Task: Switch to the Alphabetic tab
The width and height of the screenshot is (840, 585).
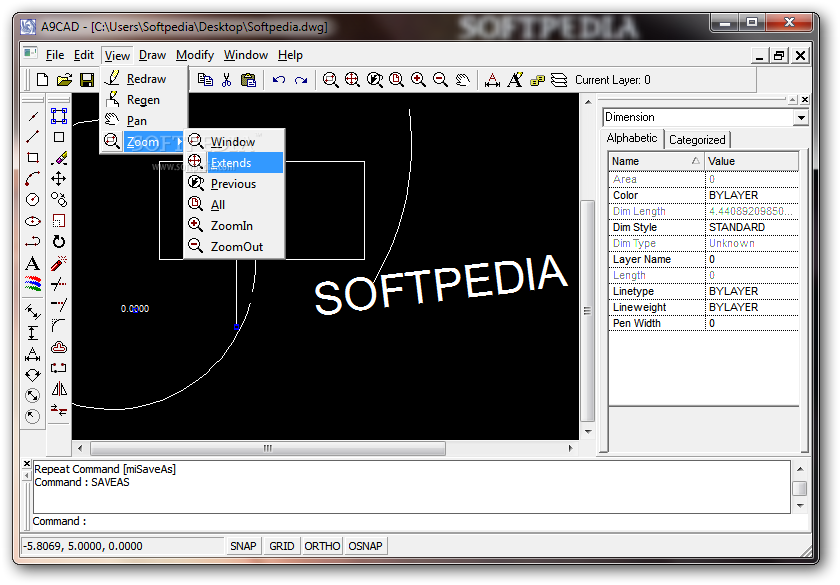Action: pos(632,138)
